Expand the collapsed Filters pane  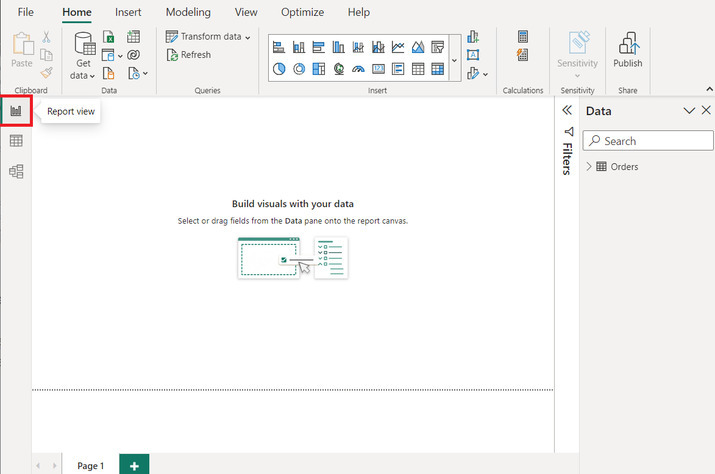pyautogui.click(x=567, y=111)
